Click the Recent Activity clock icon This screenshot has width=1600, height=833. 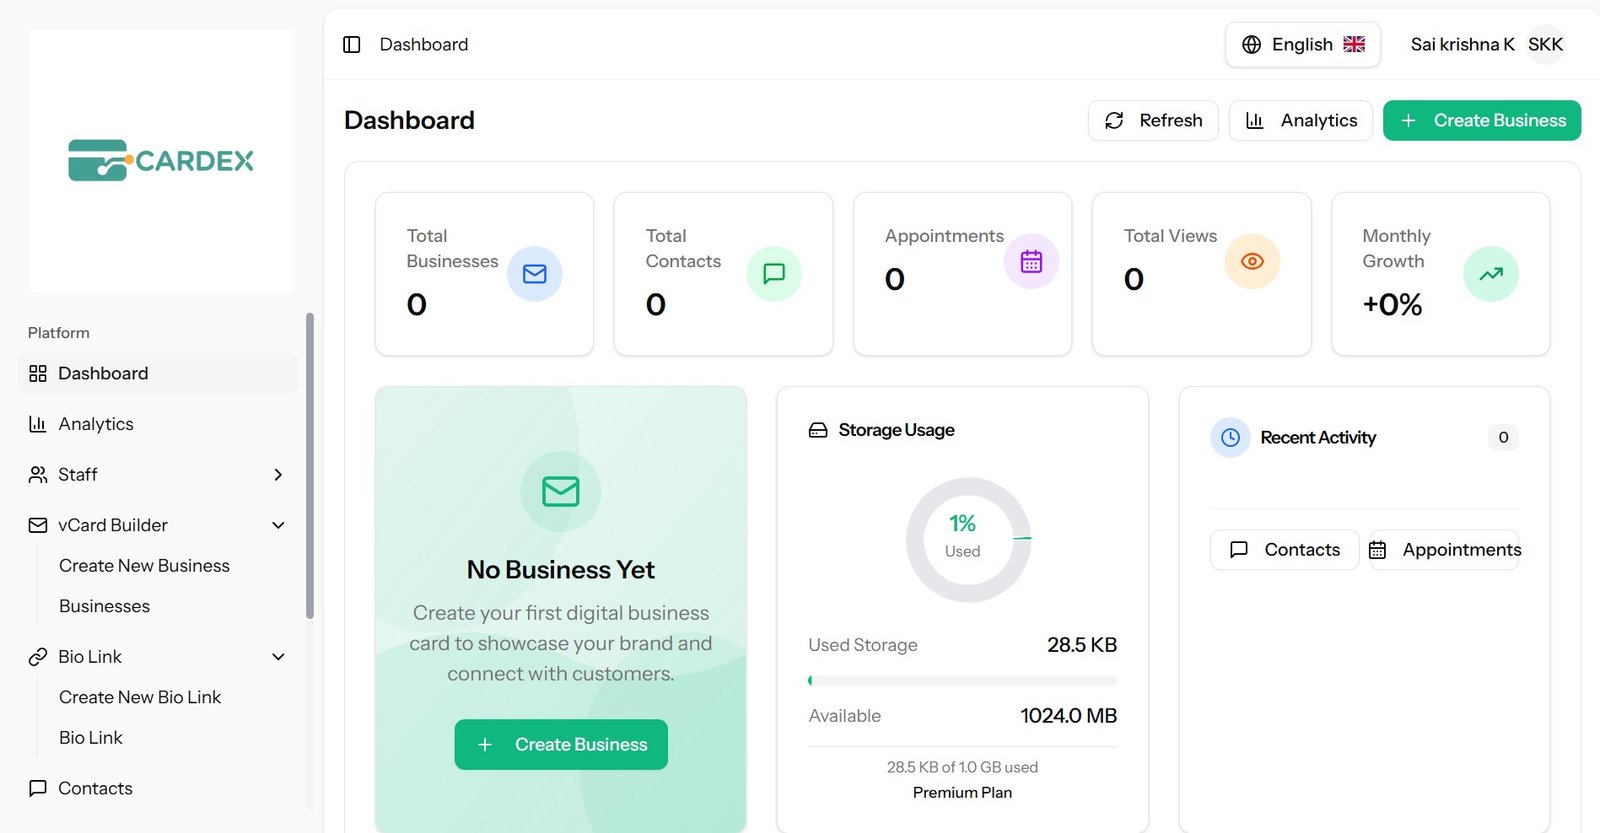(x=1230, y=437)
